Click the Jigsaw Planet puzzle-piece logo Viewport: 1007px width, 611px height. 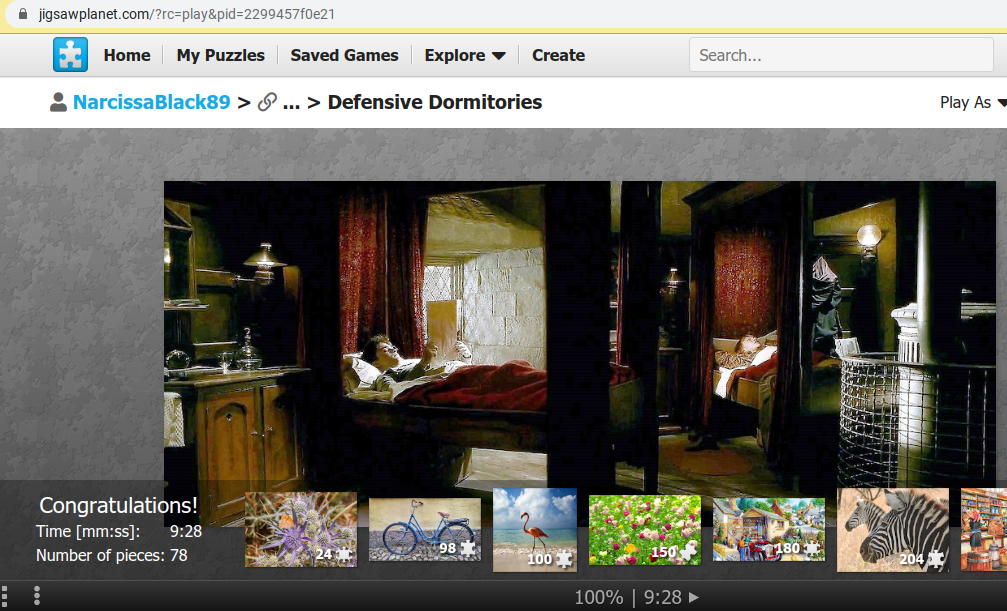click(x=70, y=55)
